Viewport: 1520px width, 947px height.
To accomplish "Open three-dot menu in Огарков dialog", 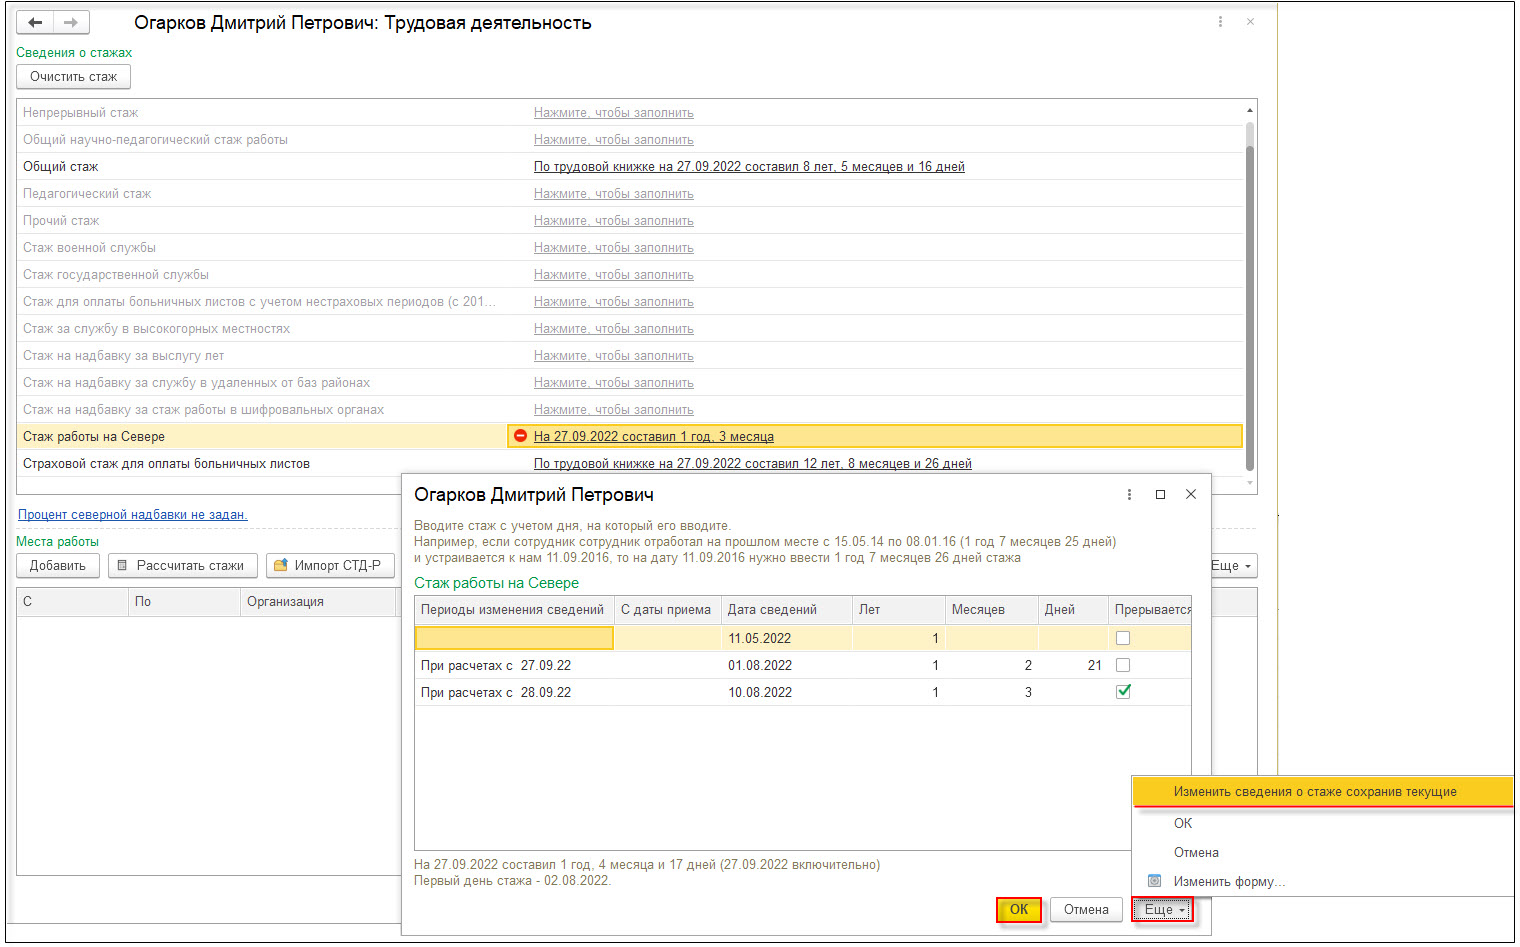I will pyautogui.click(x=1129, y=494).
